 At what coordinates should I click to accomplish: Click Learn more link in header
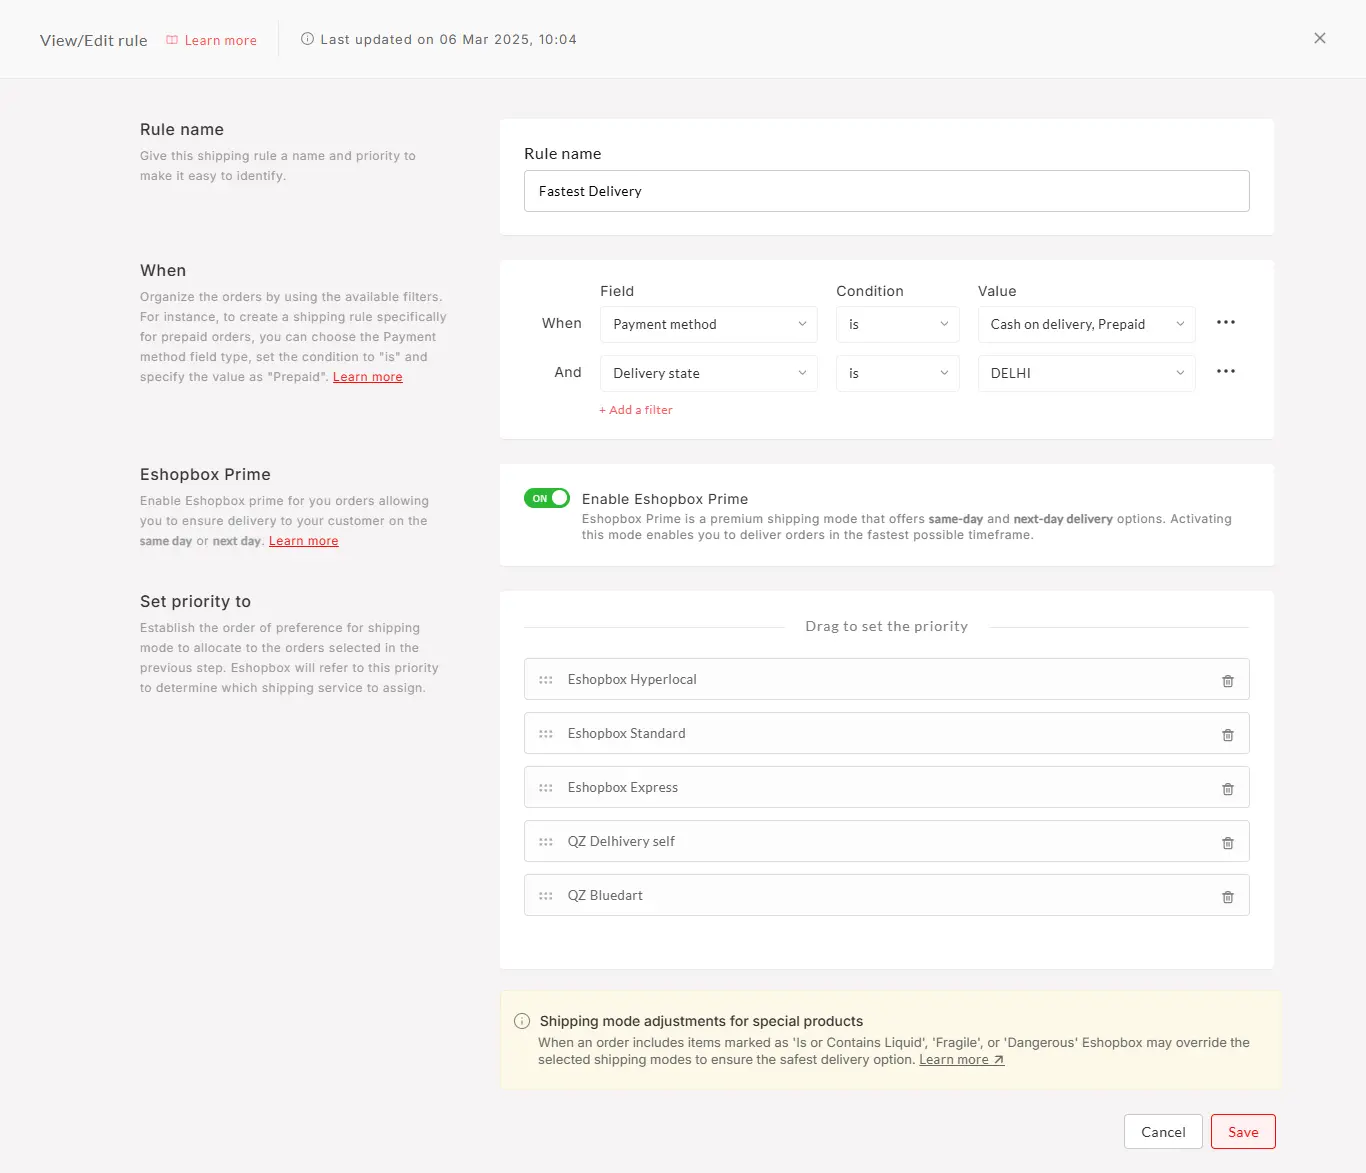pyautogui.click(x=221, y=41)
